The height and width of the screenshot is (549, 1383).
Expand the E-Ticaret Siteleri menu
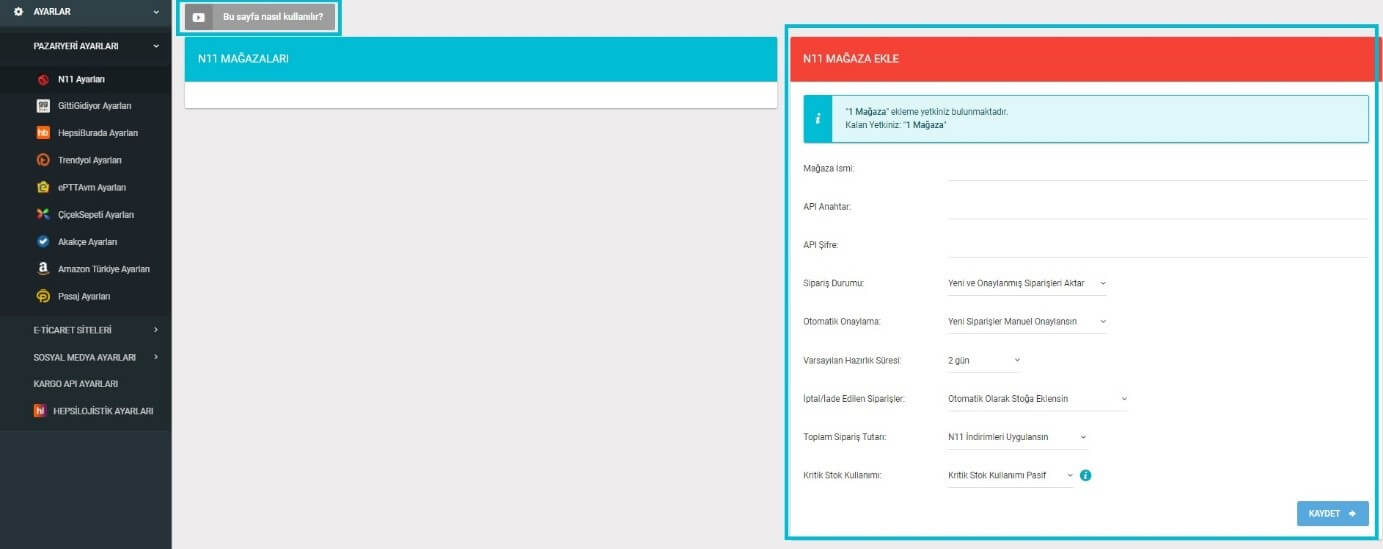tap(86, 330)
